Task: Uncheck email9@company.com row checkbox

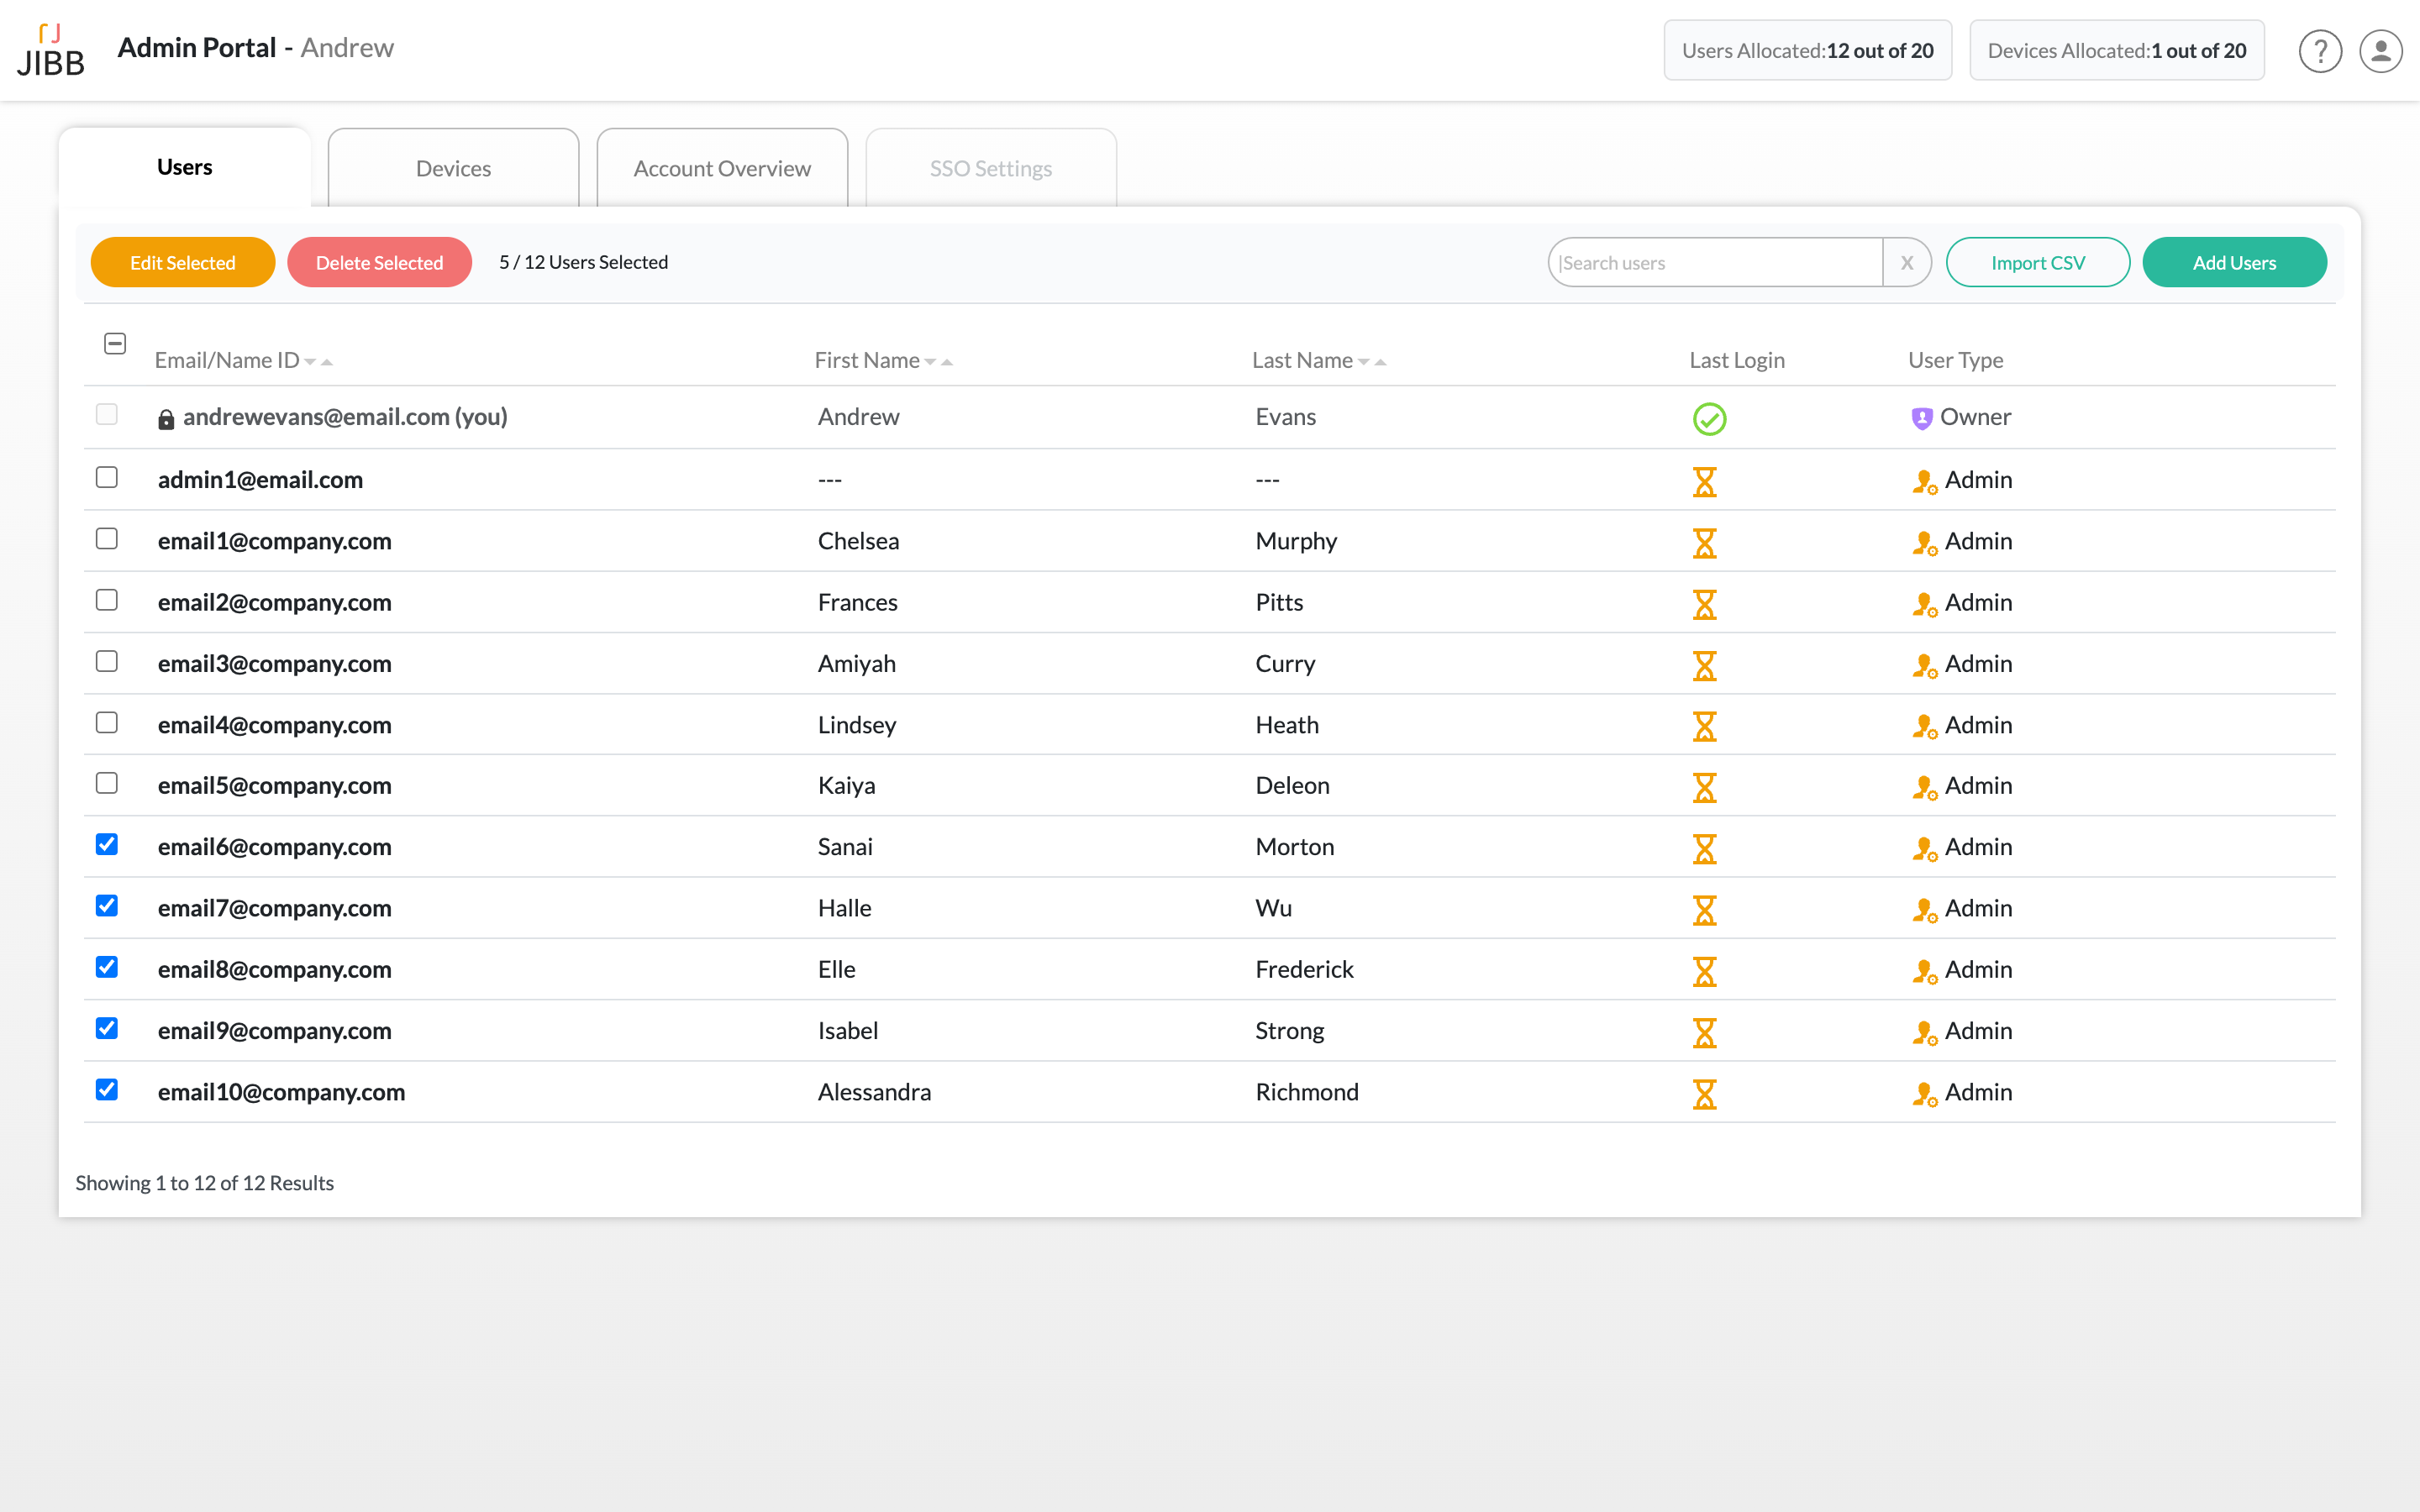Action: [x=107, y=1028]
